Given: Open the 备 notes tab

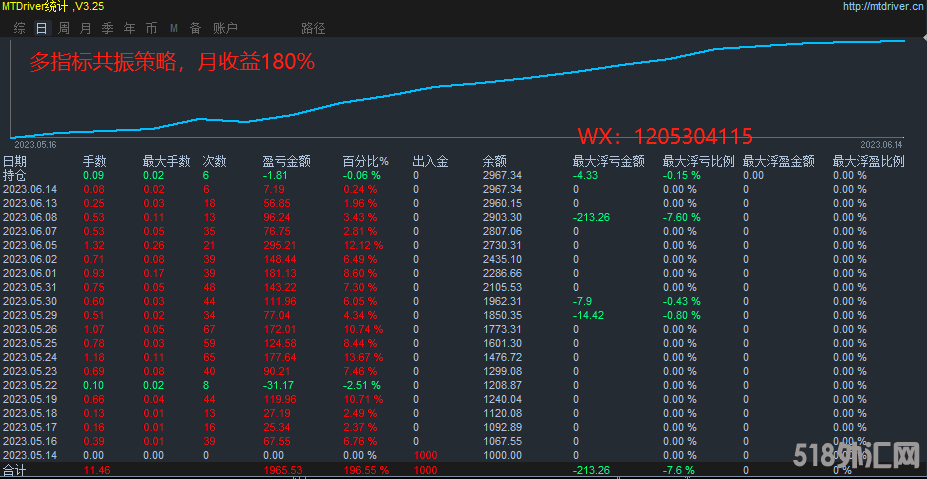Looking at the screenshot, I should click(x=195, y=28).
